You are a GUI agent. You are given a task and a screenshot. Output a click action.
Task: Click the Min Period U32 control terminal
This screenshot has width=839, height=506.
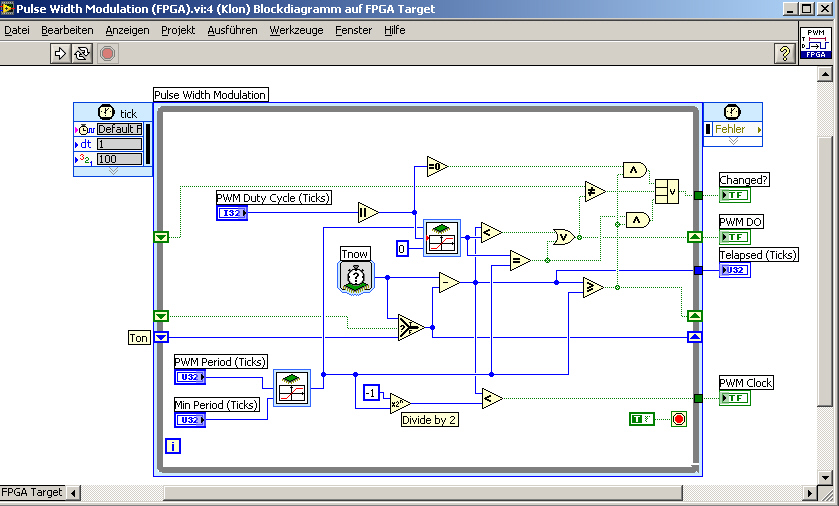point(190,420)
